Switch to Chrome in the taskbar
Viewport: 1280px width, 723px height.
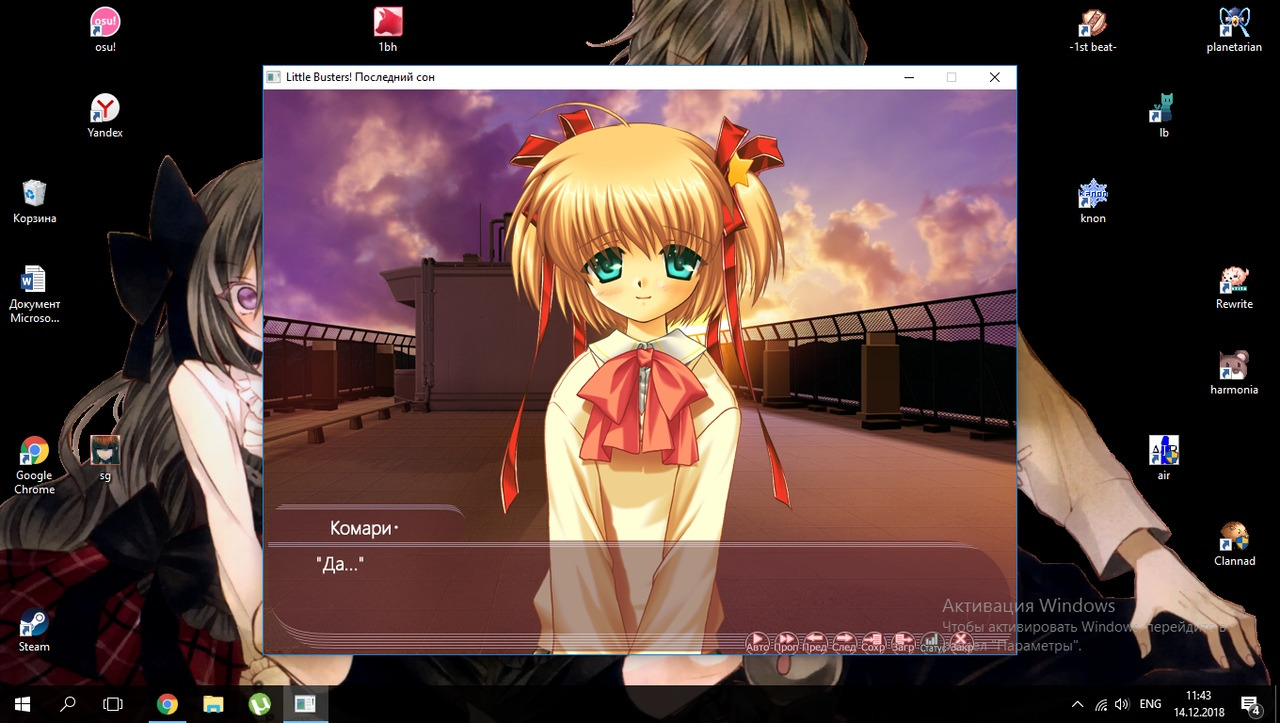coord(167,704)
